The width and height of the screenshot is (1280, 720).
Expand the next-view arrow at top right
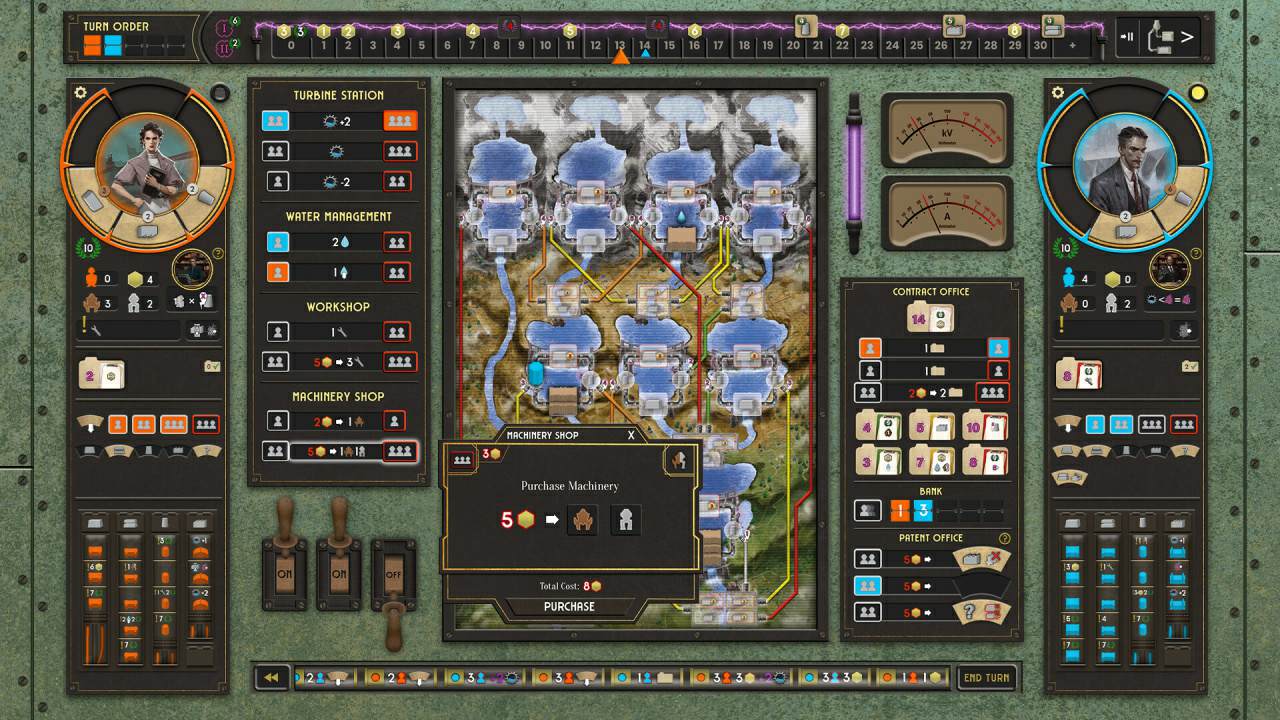pyautogui.click(x=1187, y=37)
